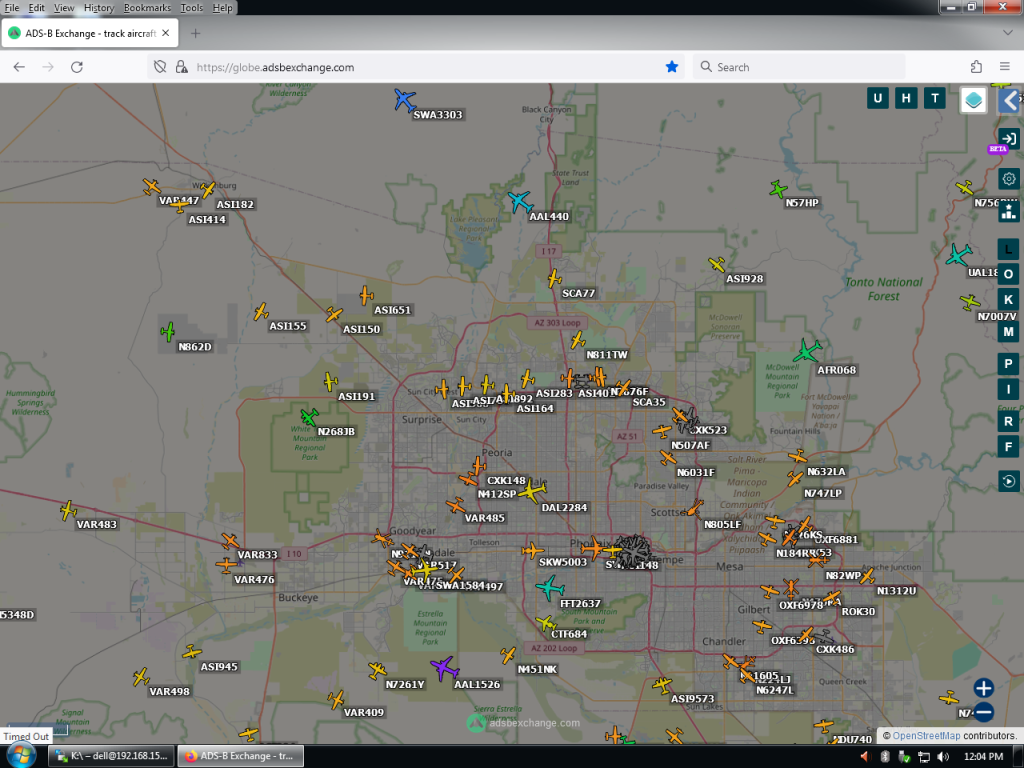Screen dimensions: 1024x768
Task: Select the ASI928 aircraft icon
Action: pyautogui.click(x=716, y=264)
